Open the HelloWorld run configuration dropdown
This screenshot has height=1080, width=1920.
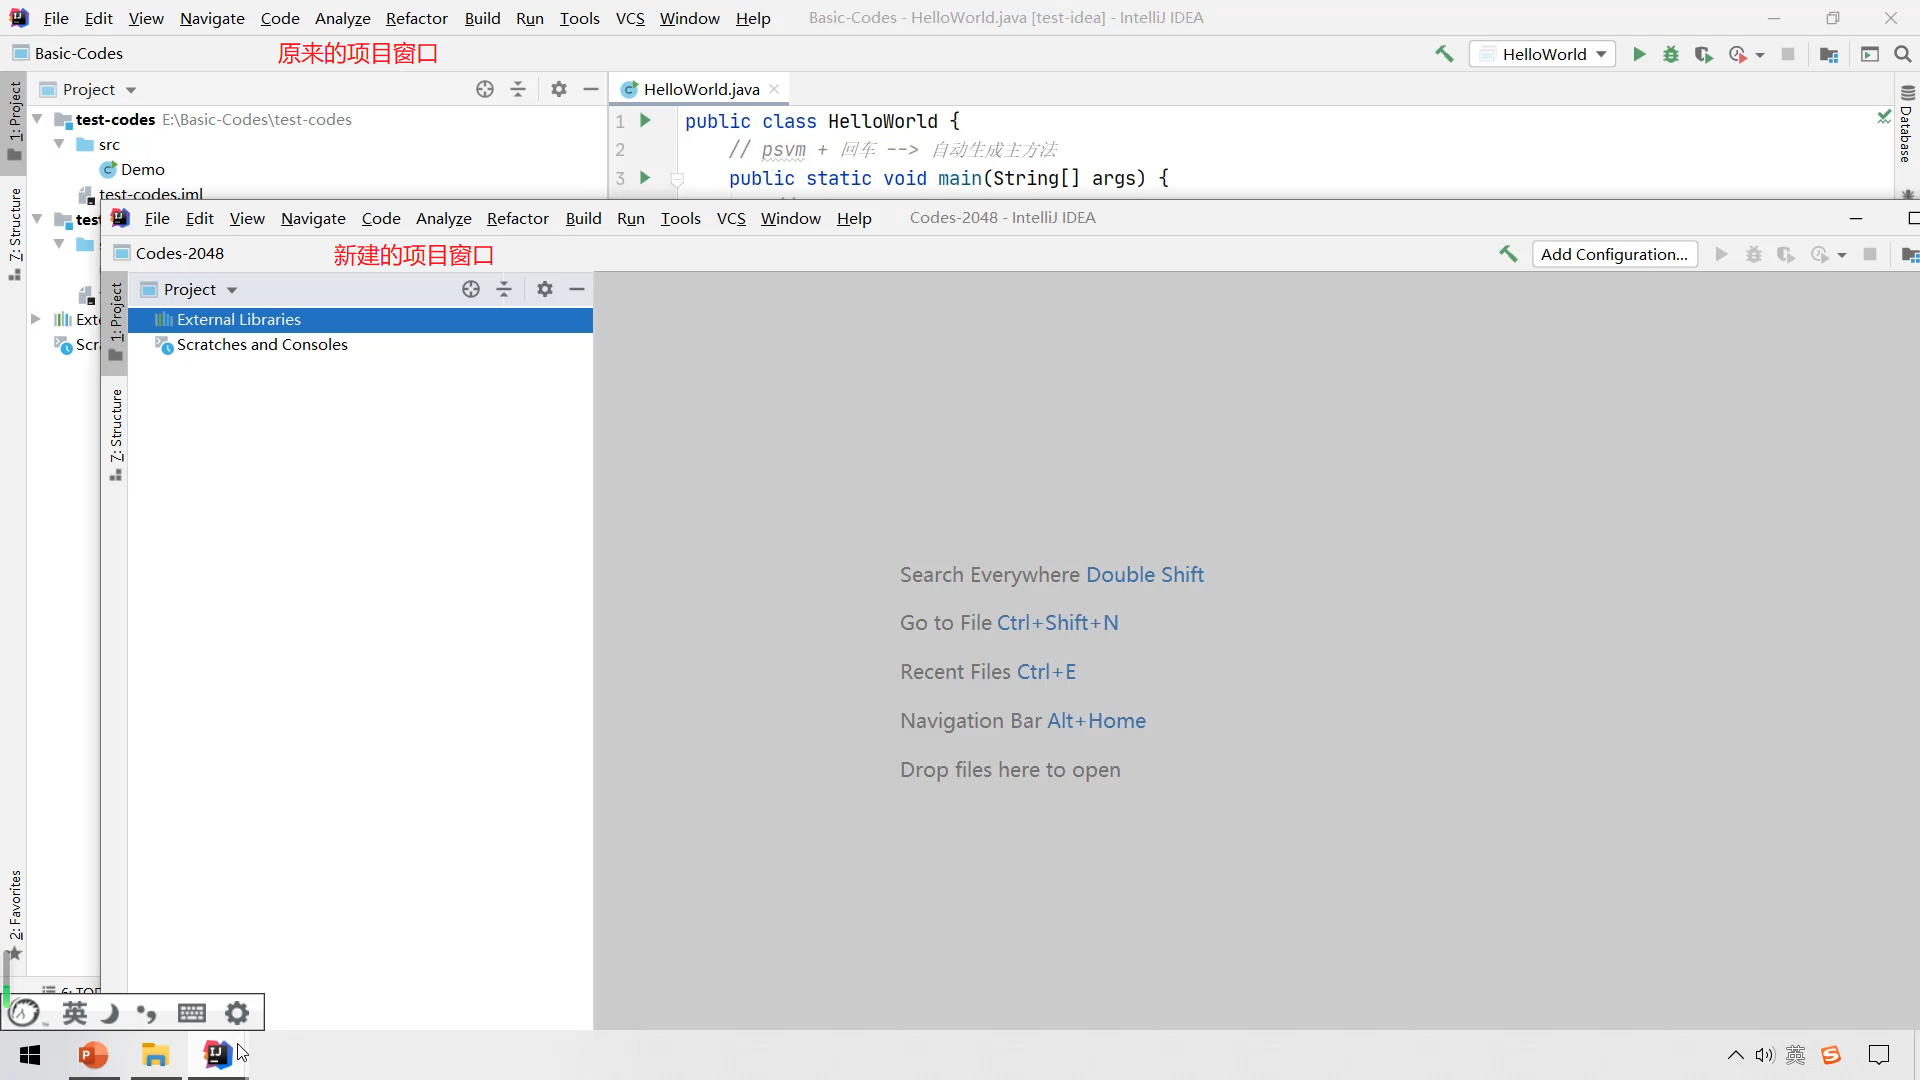click(1543, 54)
